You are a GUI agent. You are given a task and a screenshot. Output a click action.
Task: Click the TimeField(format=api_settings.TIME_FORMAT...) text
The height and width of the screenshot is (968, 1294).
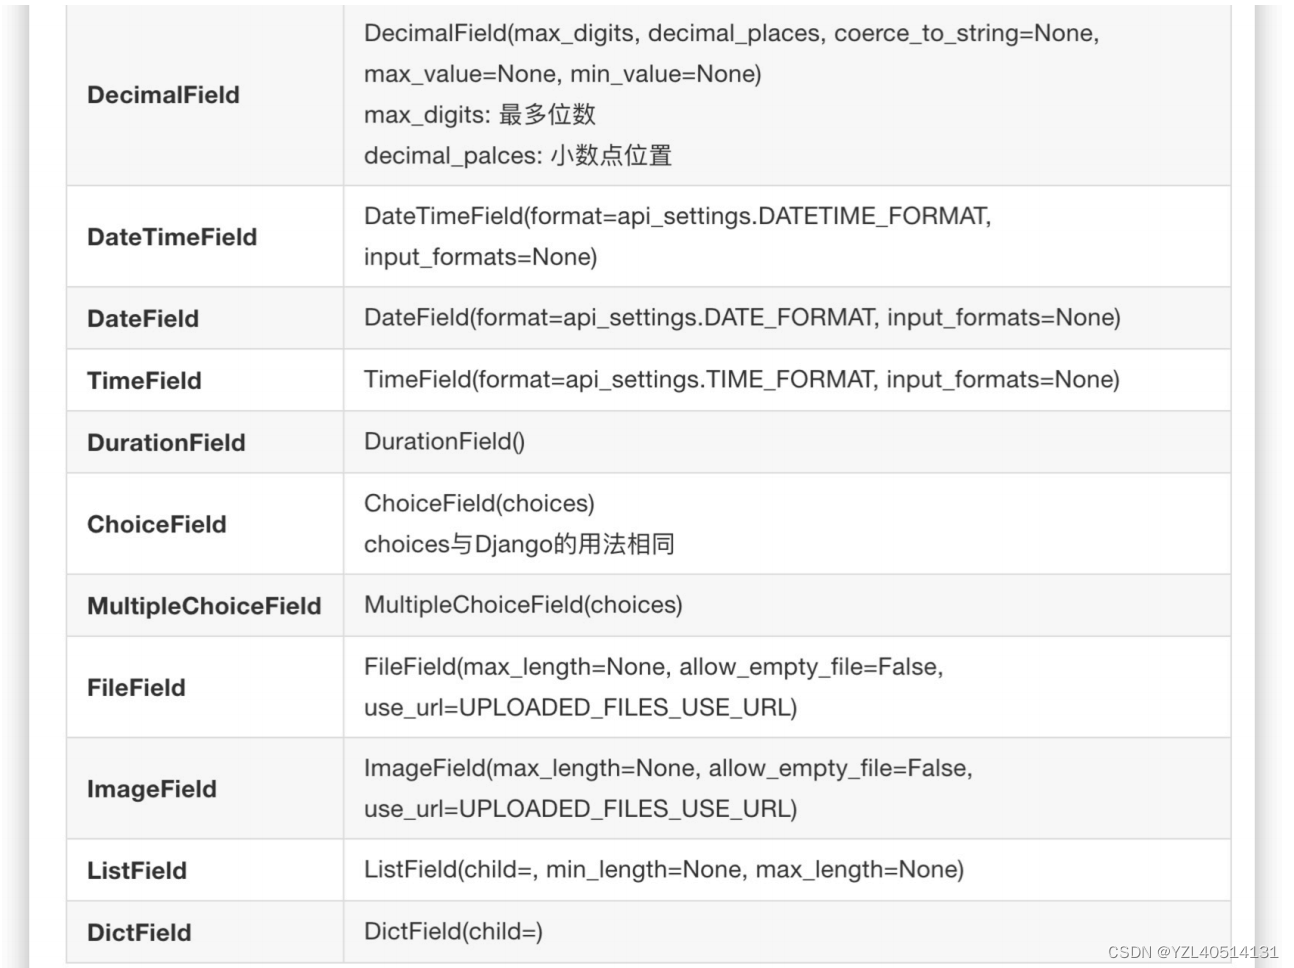(x=742, y=380)
